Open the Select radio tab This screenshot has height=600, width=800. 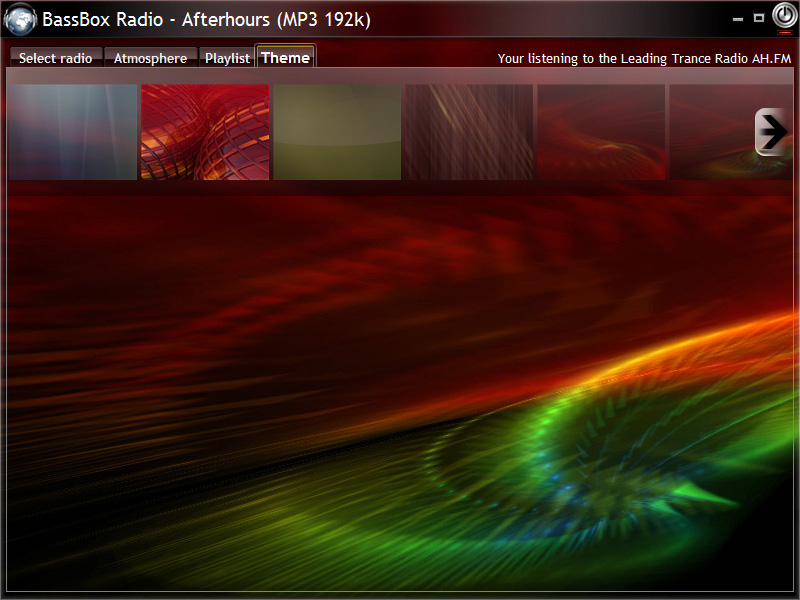pyautogui.click(x=56, y=58)
